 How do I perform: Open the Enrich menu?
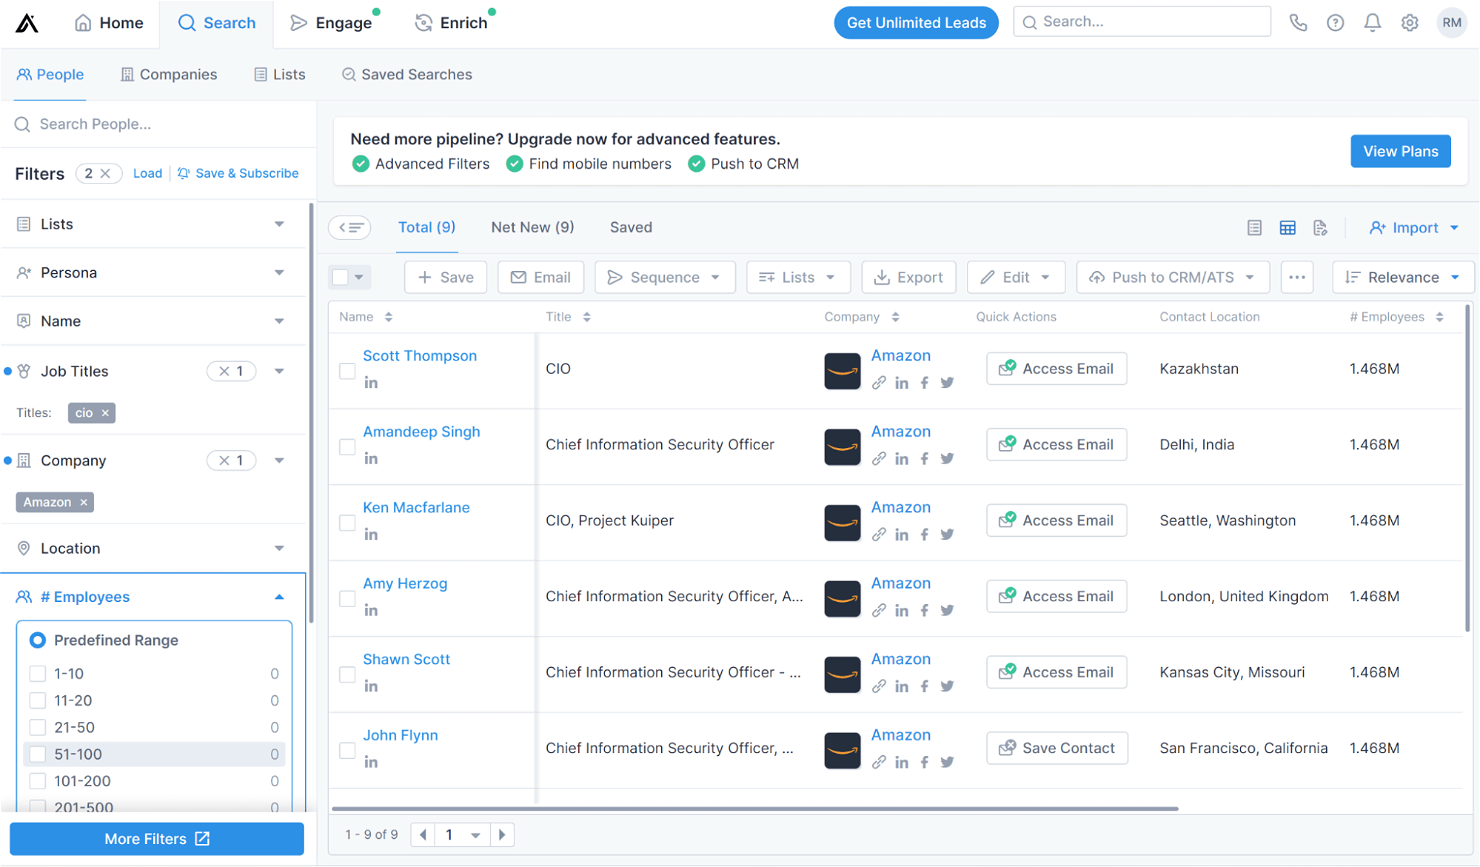[x=452, y=23]
